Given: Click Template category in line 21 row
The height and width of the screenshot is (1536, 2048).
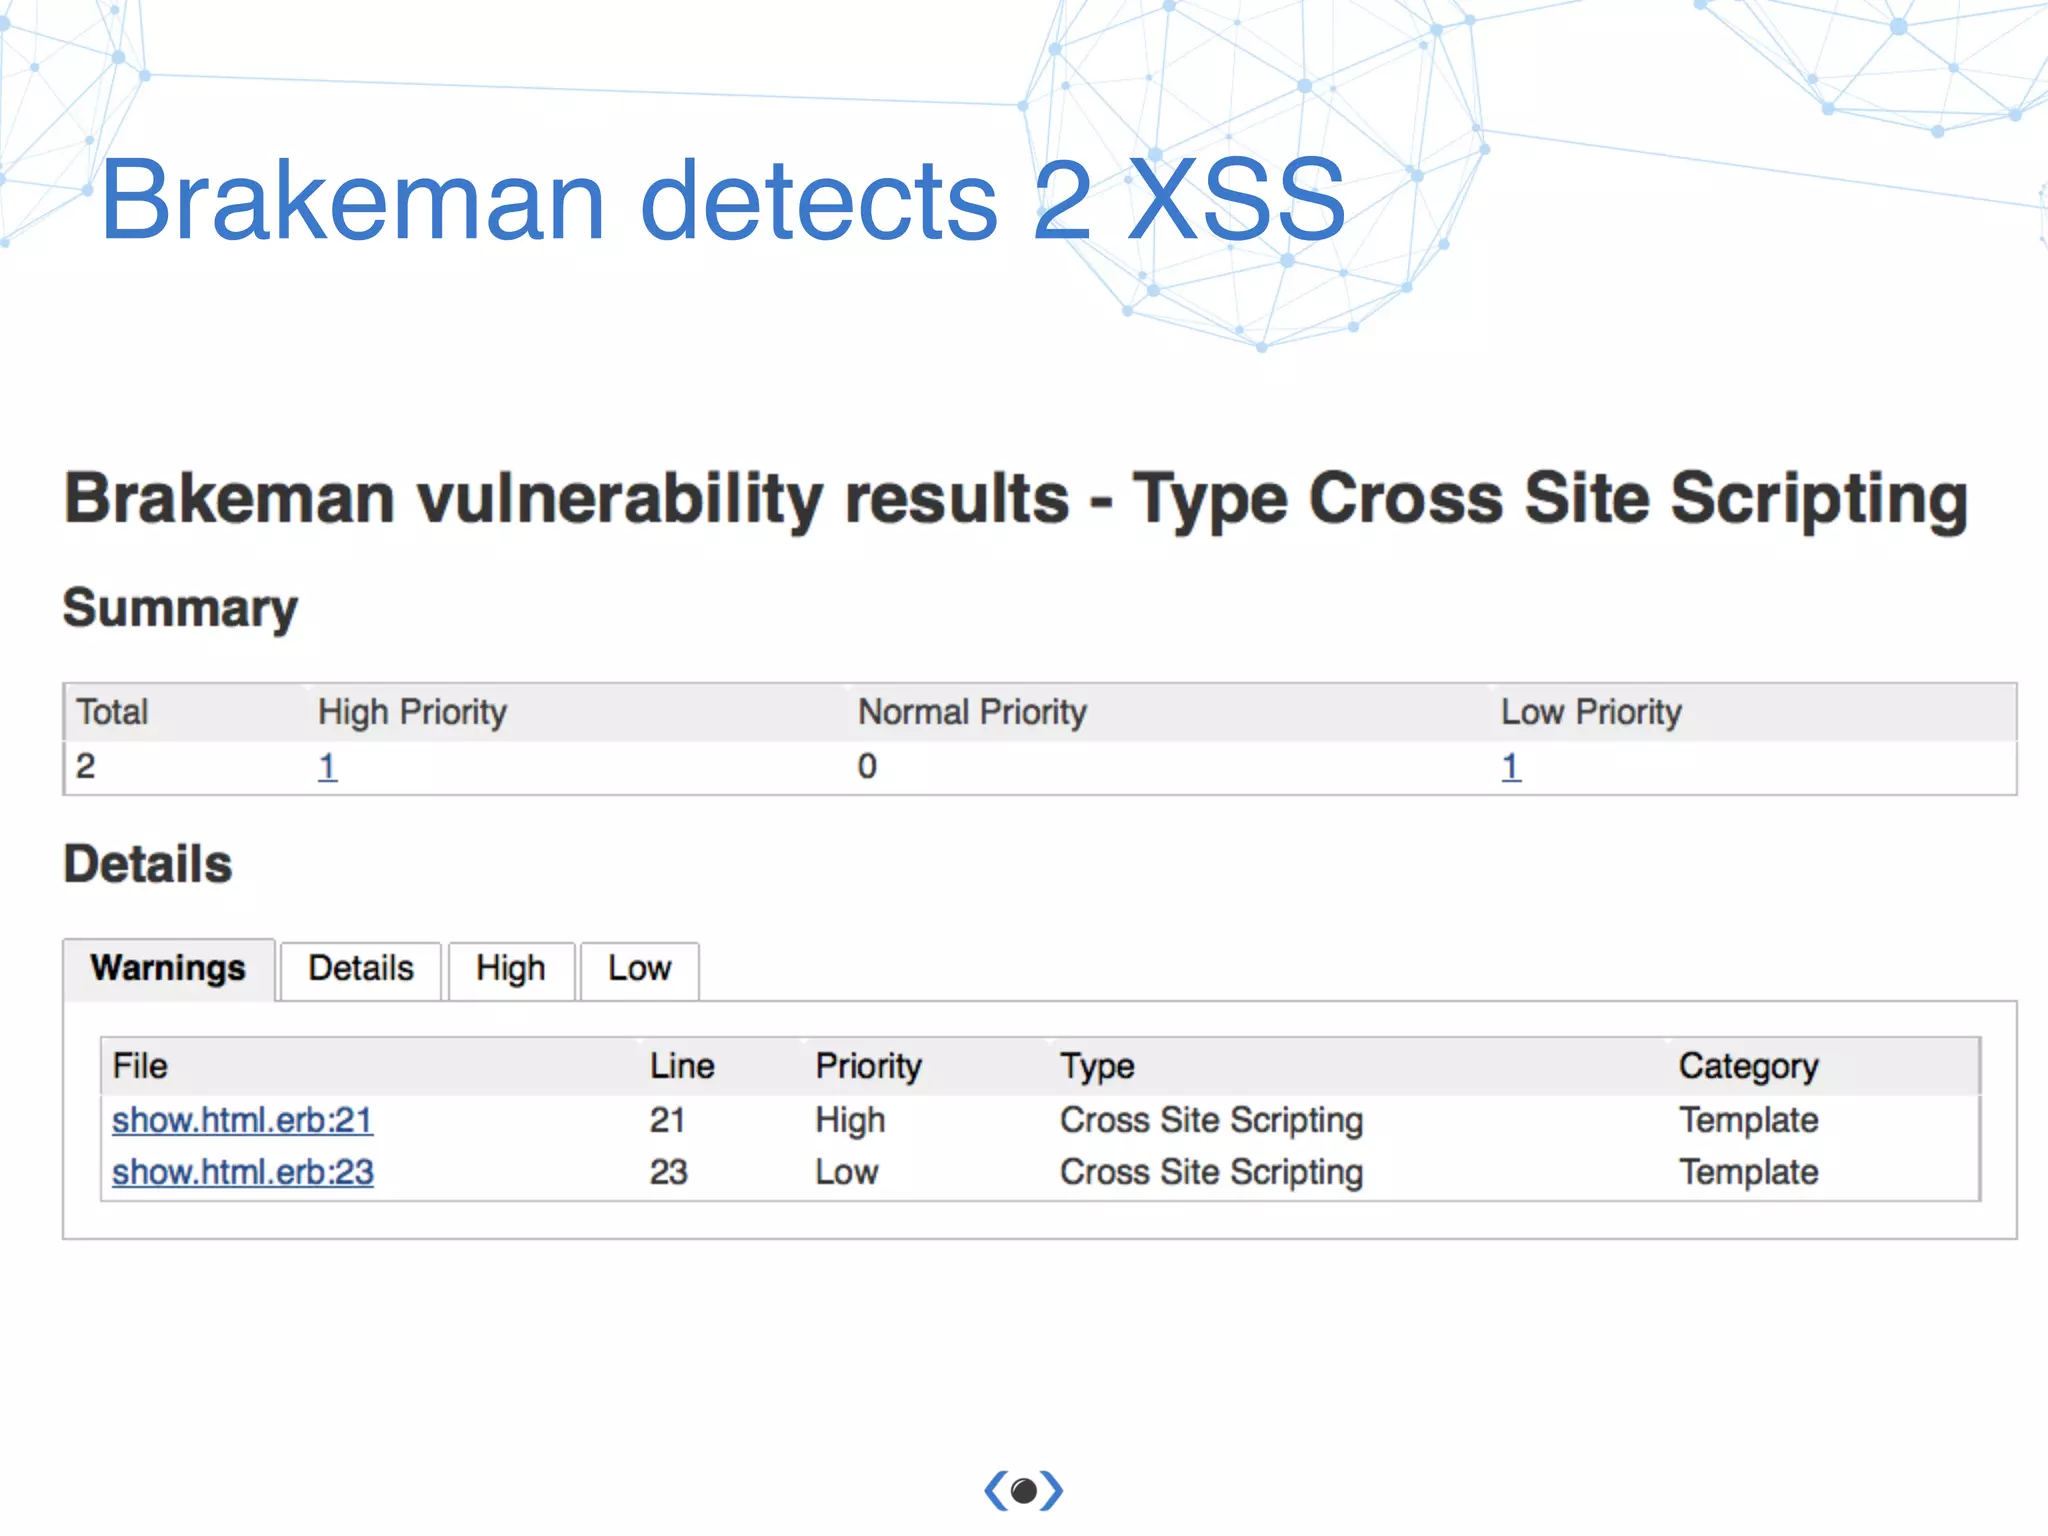Looking at the screenshot, I should (1748, 1121).
